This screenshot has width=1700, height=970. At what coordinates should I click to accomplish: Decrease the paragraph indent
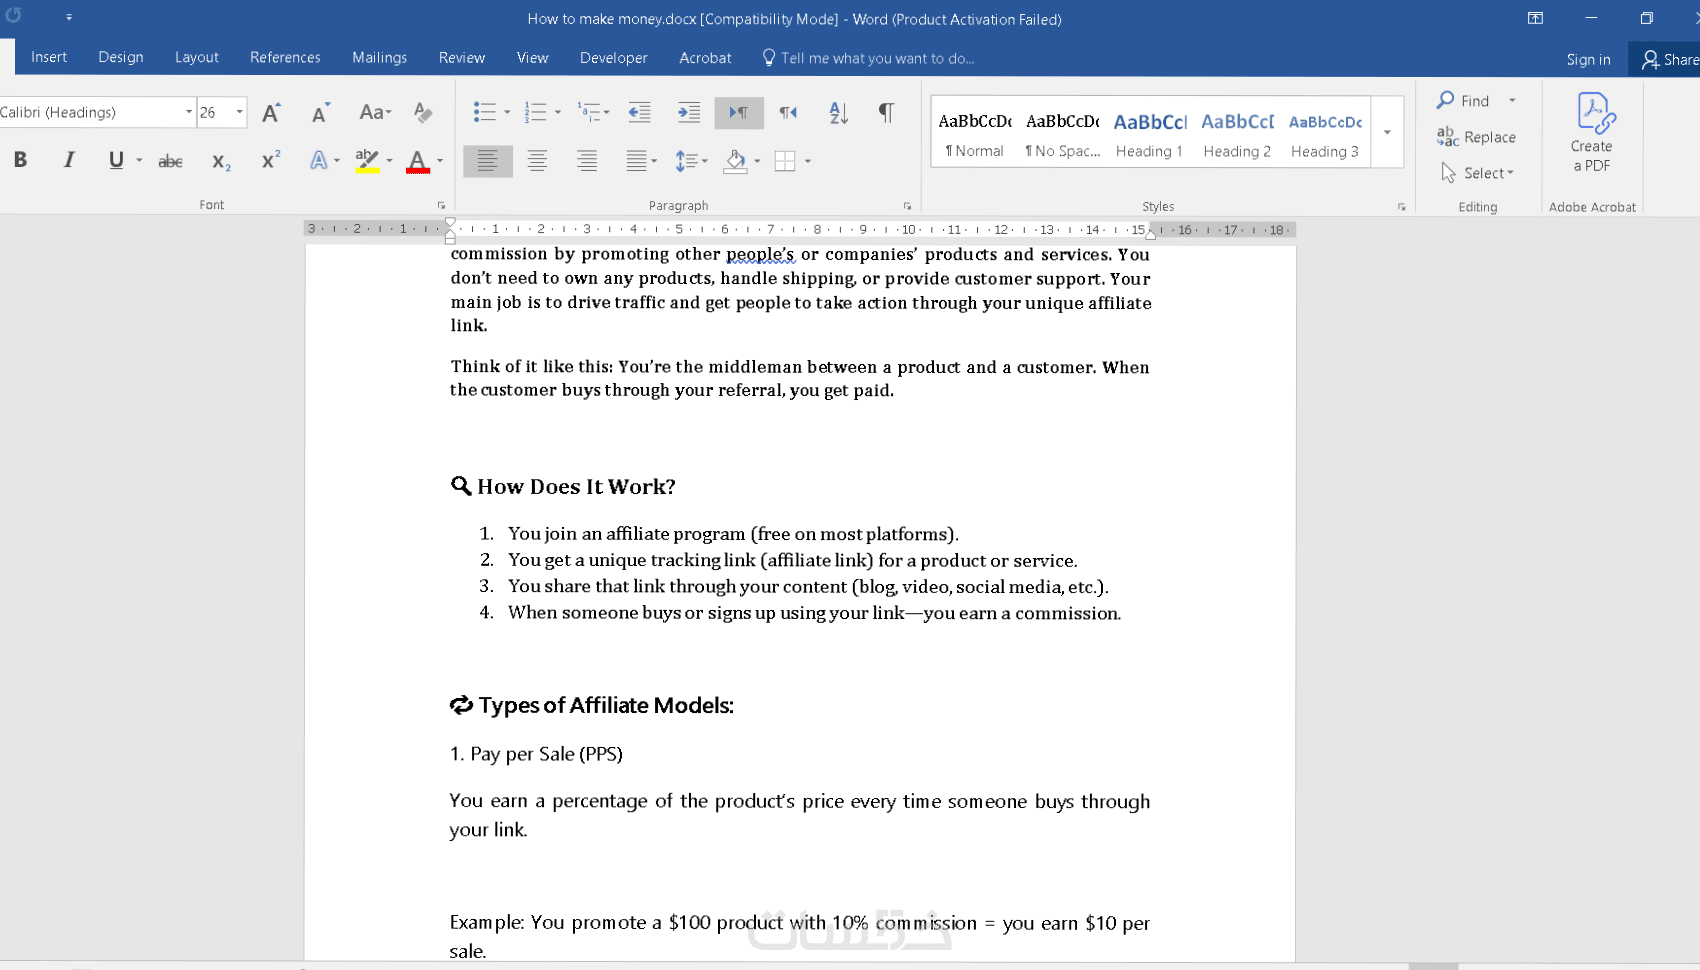click(x=639, y=112)
